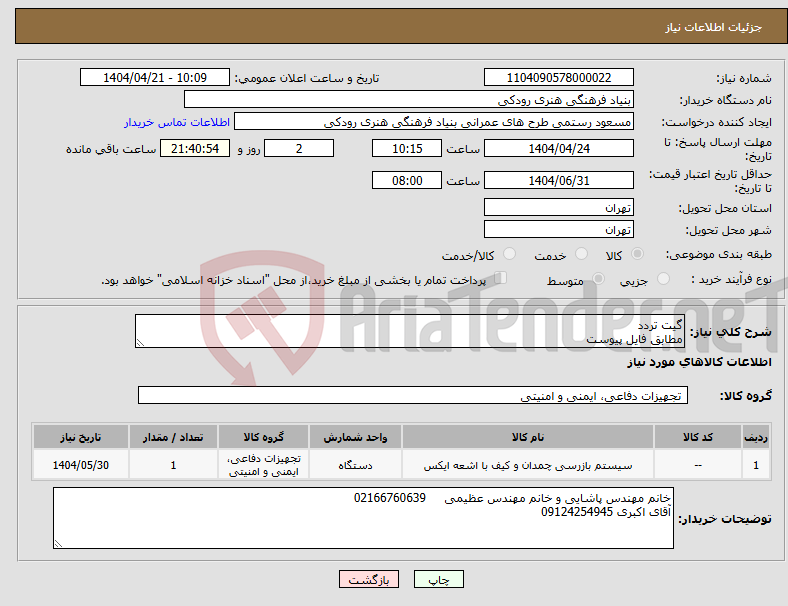Click the row number cell 1
788x606 pixels.
pyautogui.click(x=756, y=465)
